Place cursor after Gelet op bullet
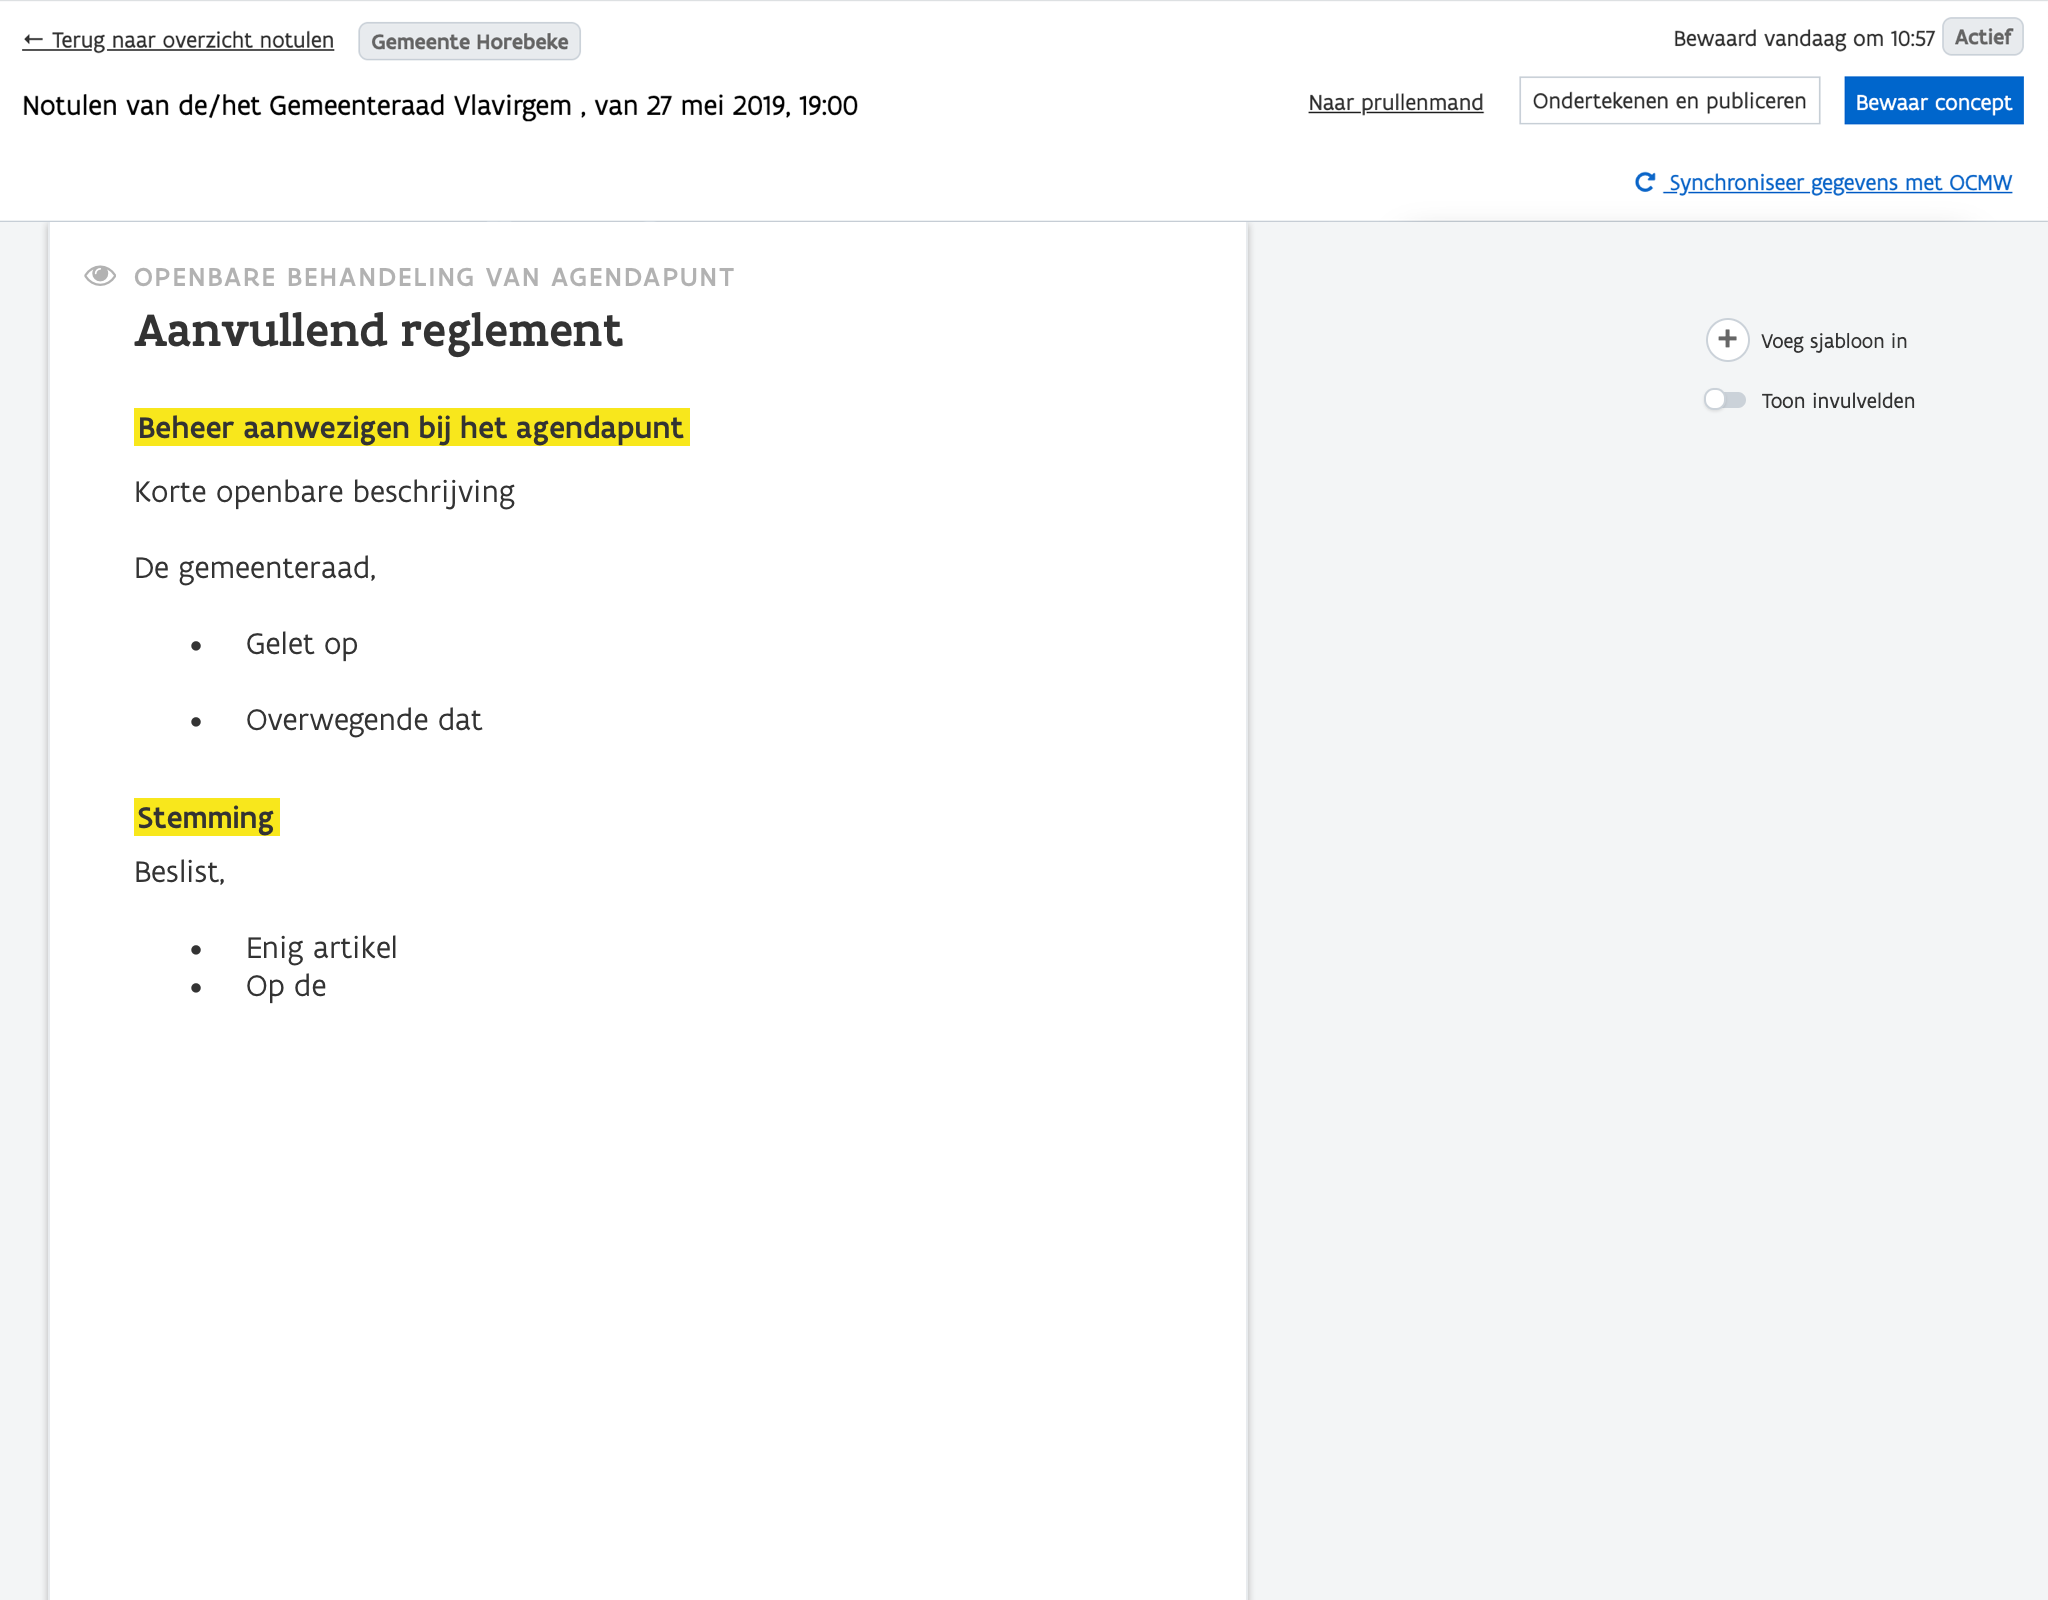 (358, 644)
